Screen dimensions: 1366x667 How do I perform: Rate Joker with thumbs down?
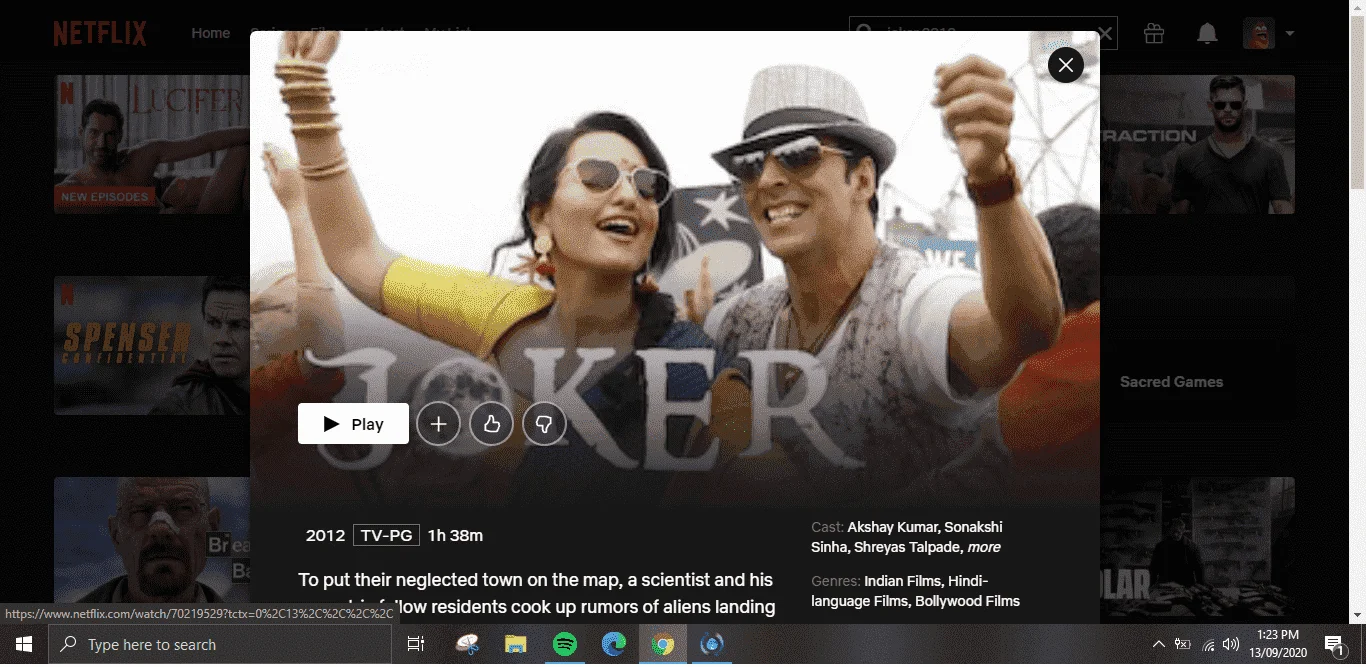(544, 424)
